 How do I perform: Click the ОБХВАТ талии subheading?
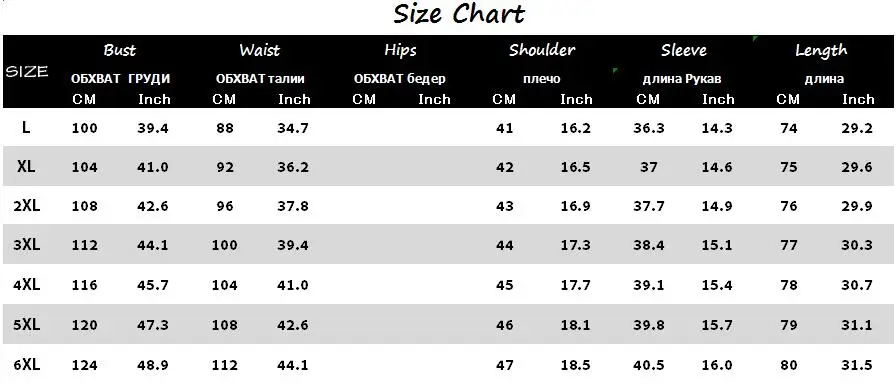coord(260,79)
